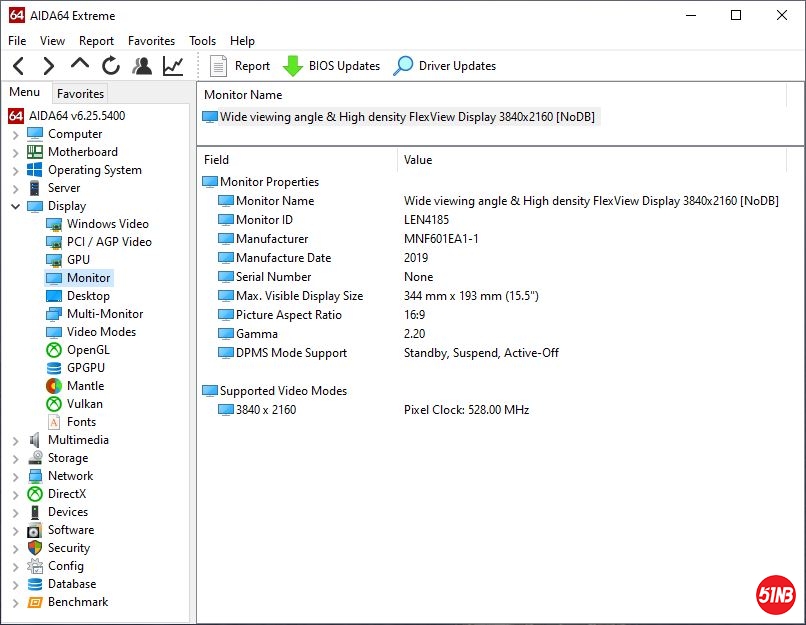Click the Multimedia speaker icon
The image size is (806, 625).
pyautogui.click(x=35, y=440)
